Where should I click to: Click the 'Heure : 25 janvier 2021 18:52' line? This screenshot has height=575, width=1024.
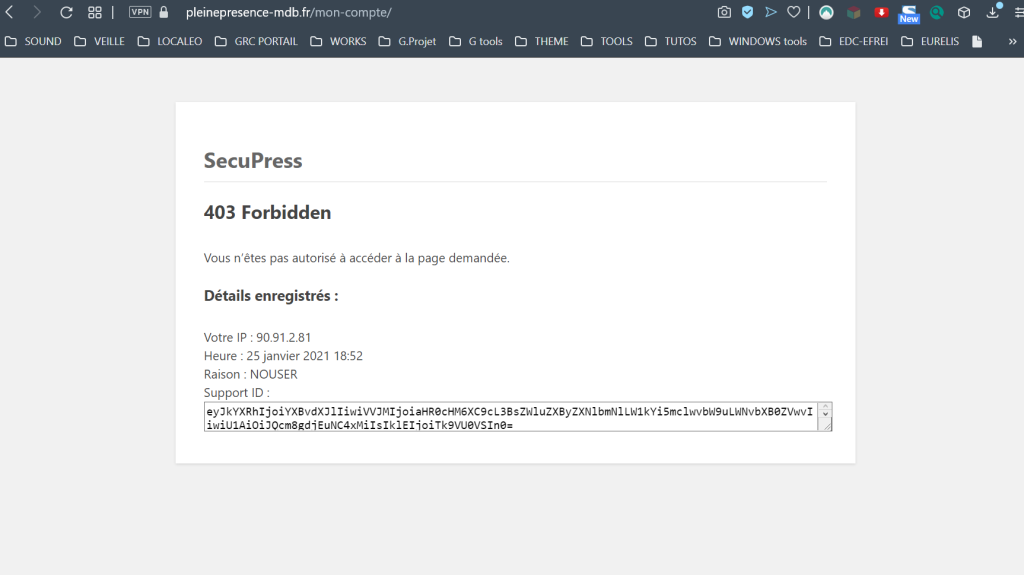[283, 355]
